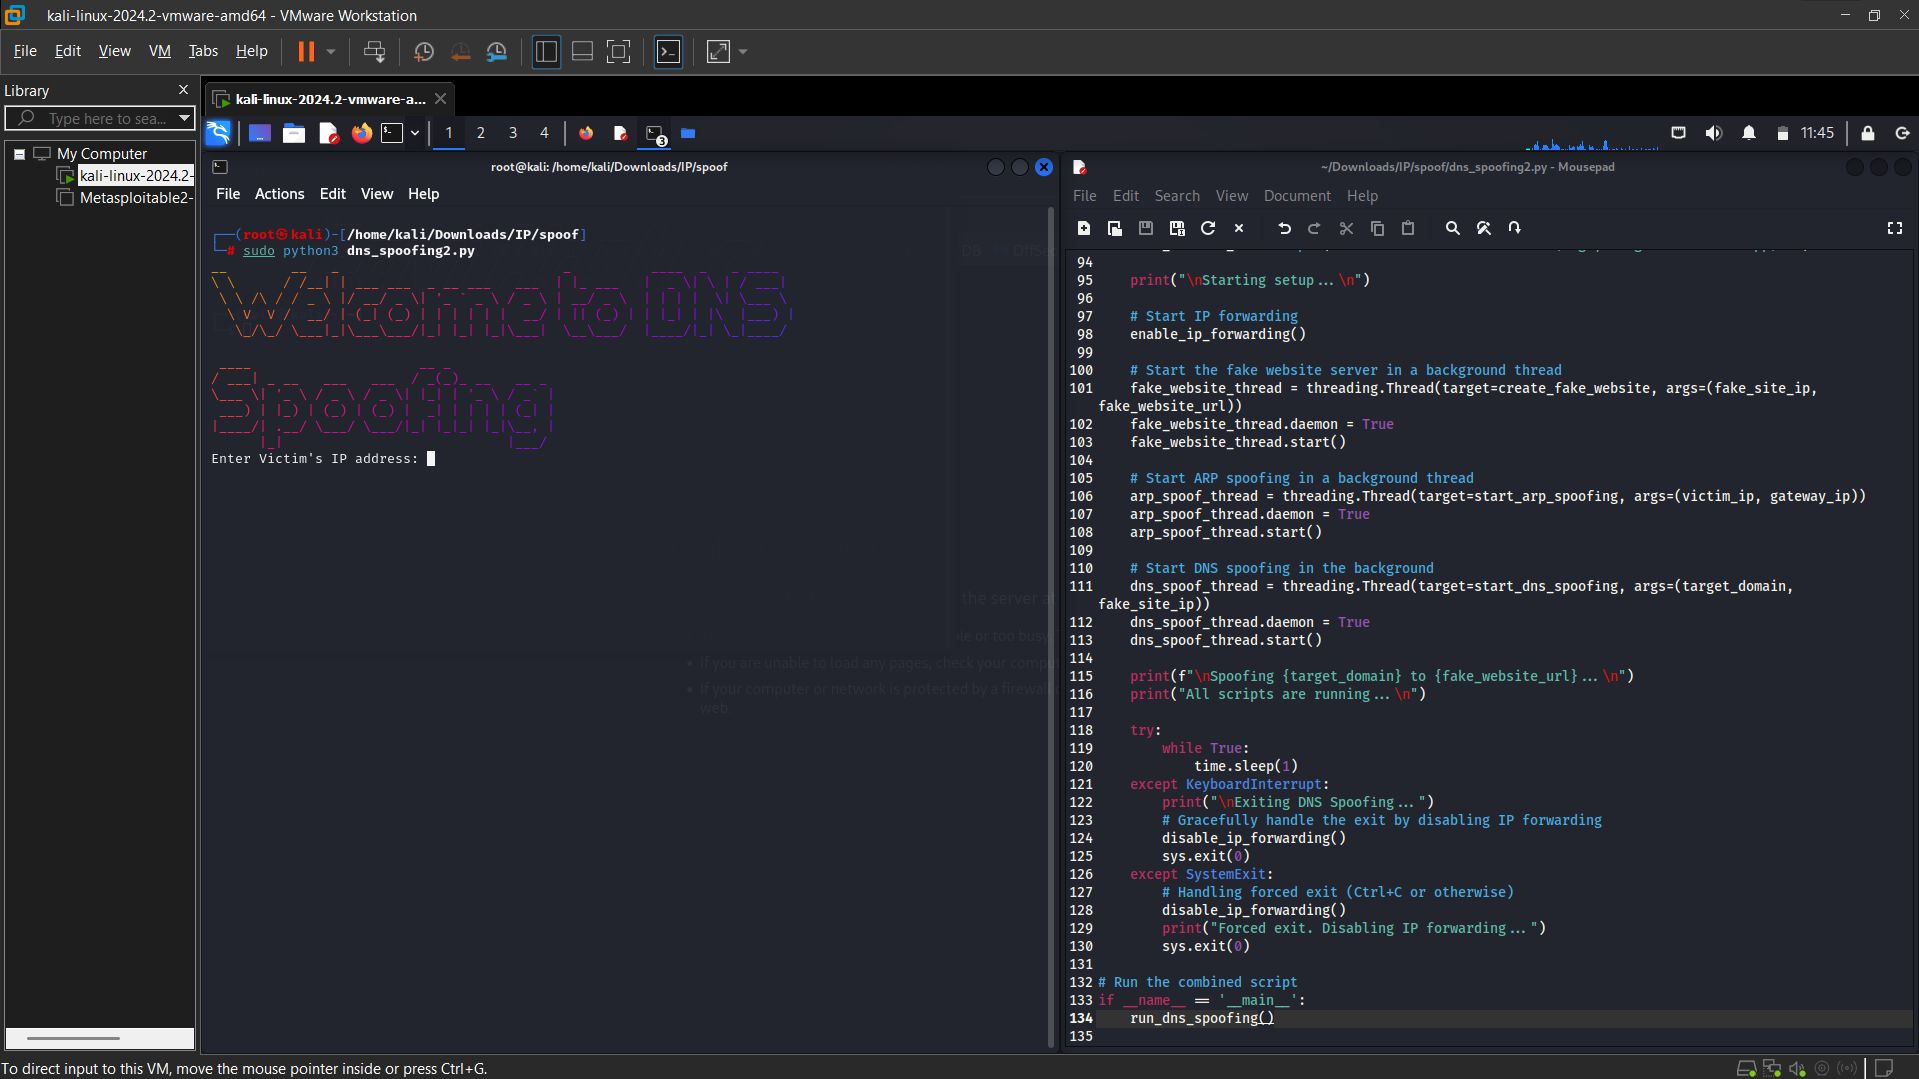The image size is (1919, 1079).
Task: Click the Go to line icon in Mousepad
Action: pyautogui.click(x=1515, y=228)
